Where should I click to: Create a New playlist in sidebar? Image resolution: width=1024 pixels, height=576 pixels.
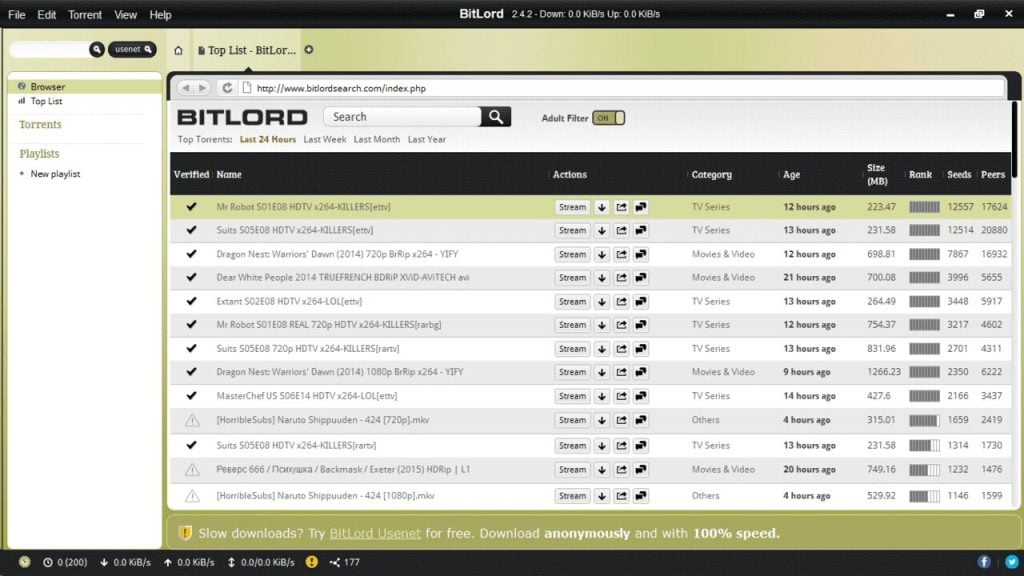click(55, 174)
